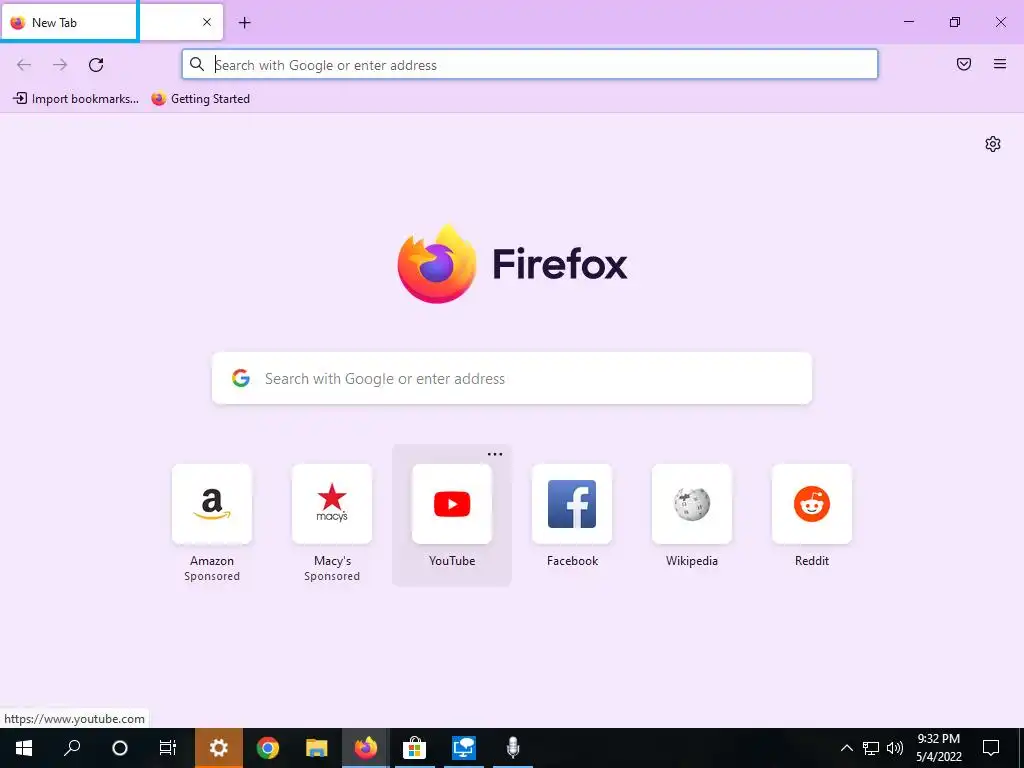Save to Pocket icon
Image resolution: width=1024 pixels, height=768 pixels.
964,64
